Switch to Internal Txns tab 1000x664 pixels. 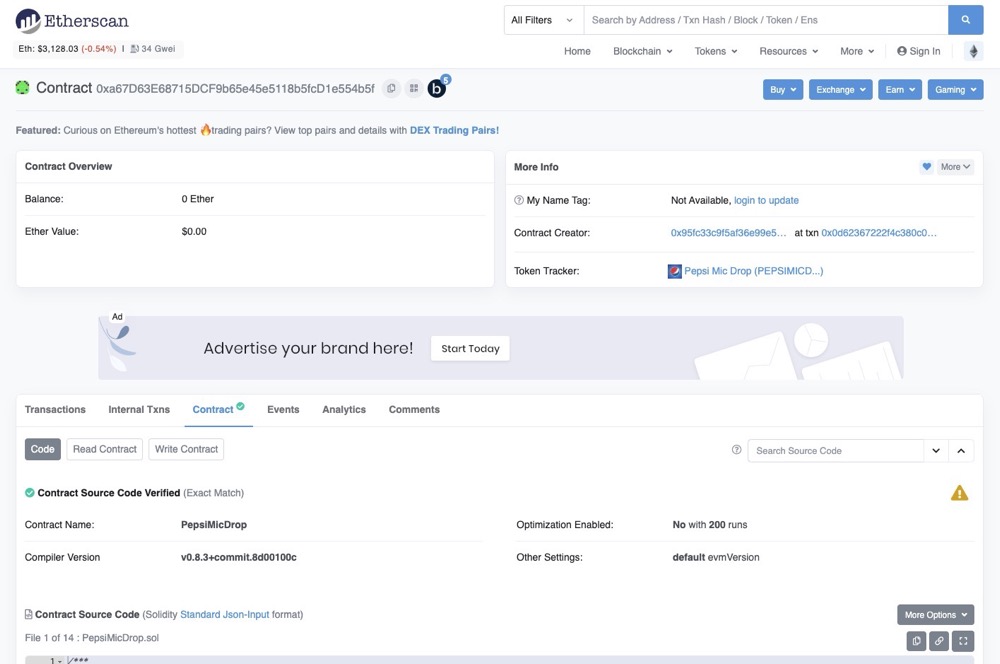click(x=139, y=409)
